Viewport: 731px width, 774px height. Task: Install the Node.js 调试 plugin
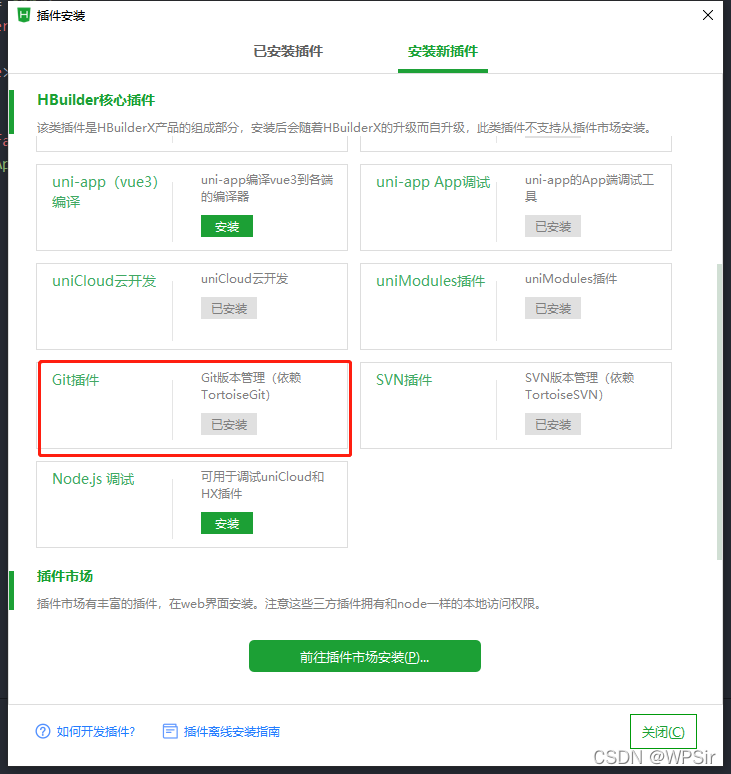(227, 523)
